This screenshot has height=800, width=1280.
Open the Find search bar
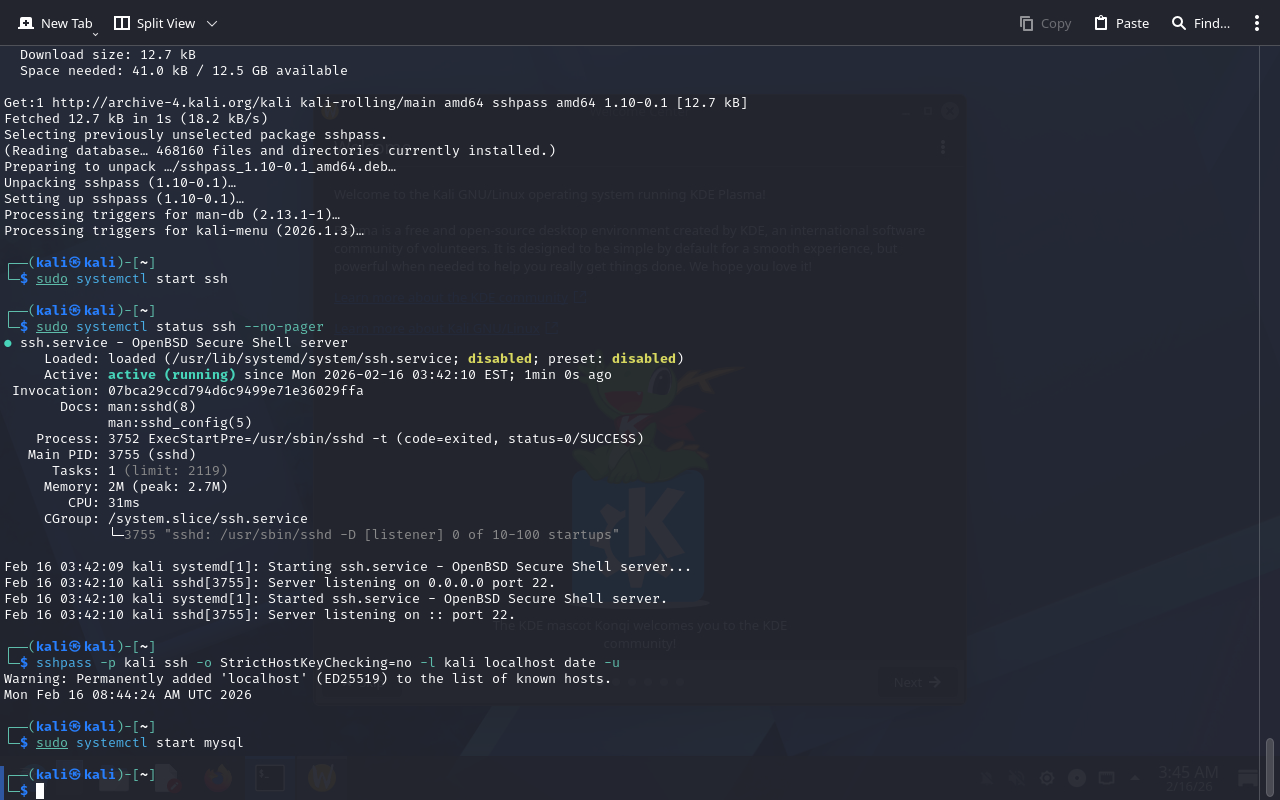point(1200,23)
